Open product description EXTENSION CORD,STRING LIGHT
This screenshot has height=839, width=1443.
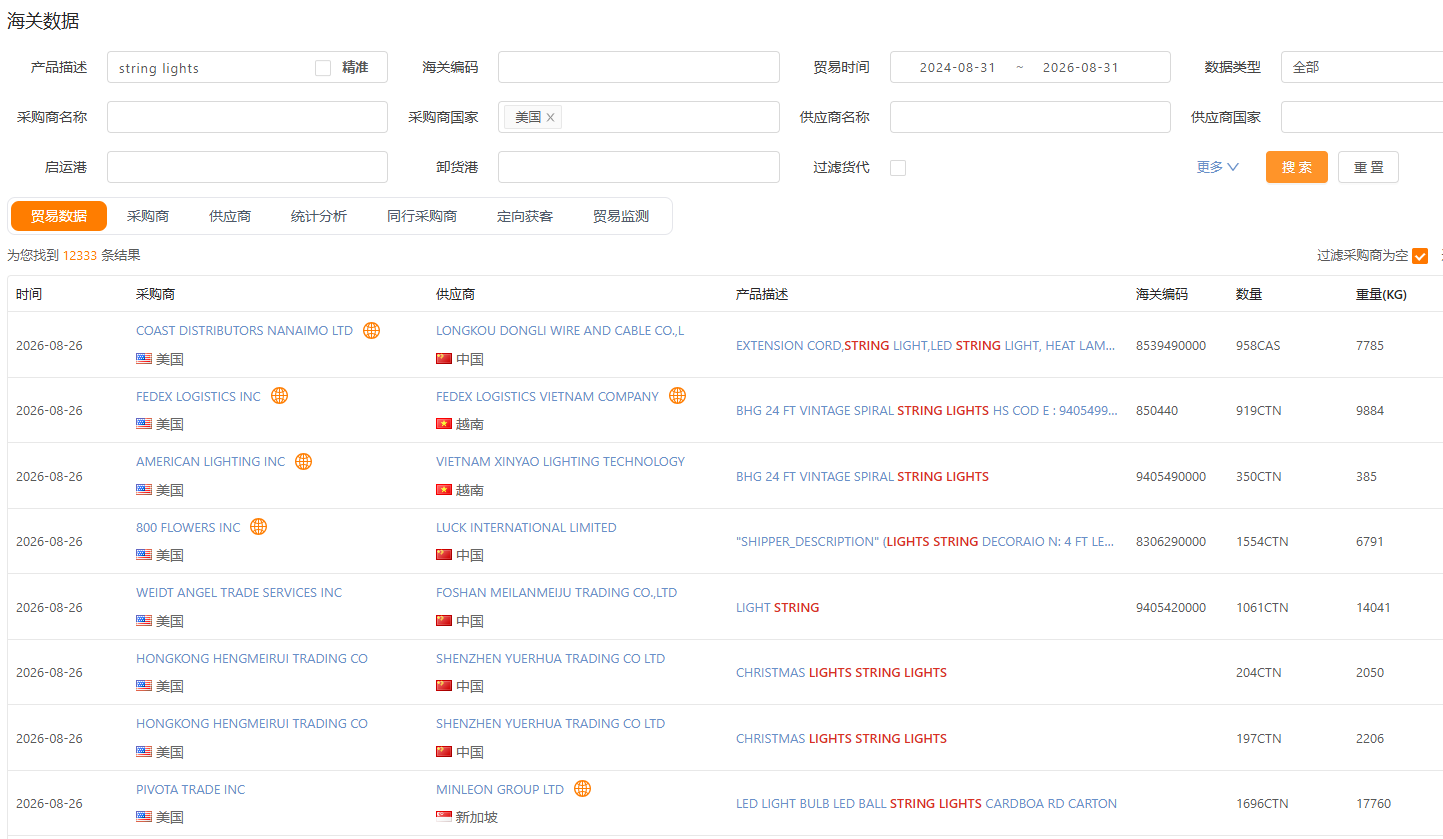(x=926, y=345)
